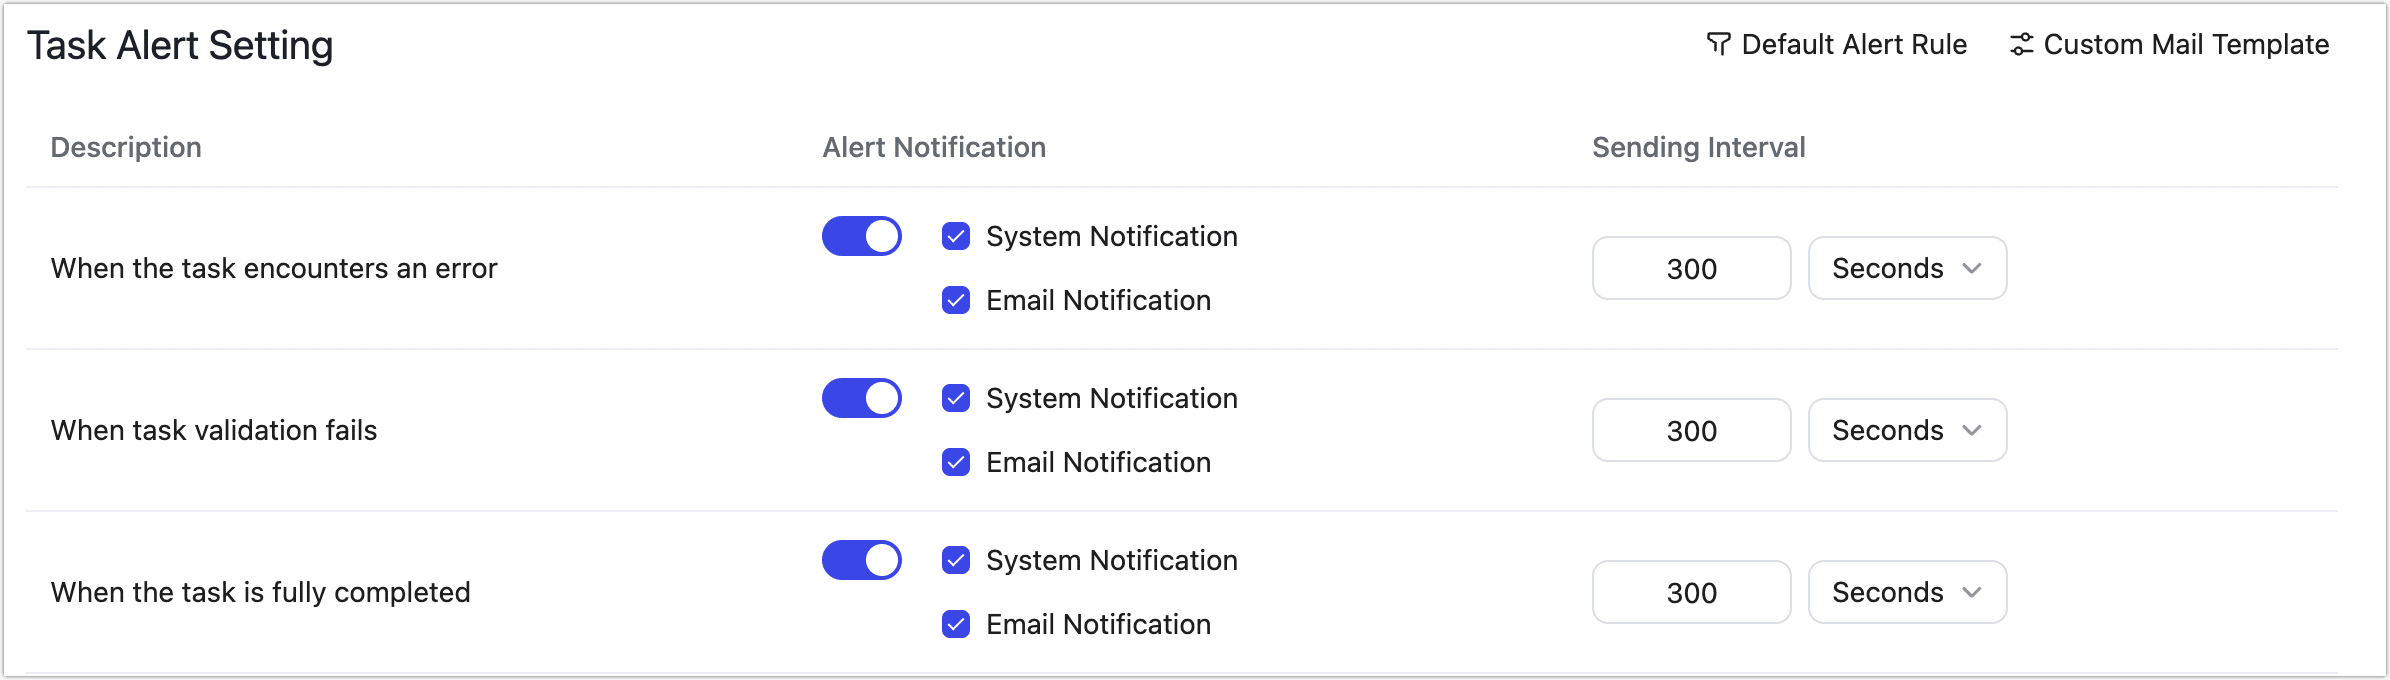Click interval field for task error row
2390x680 pixels.
[x=1691, y=269]
